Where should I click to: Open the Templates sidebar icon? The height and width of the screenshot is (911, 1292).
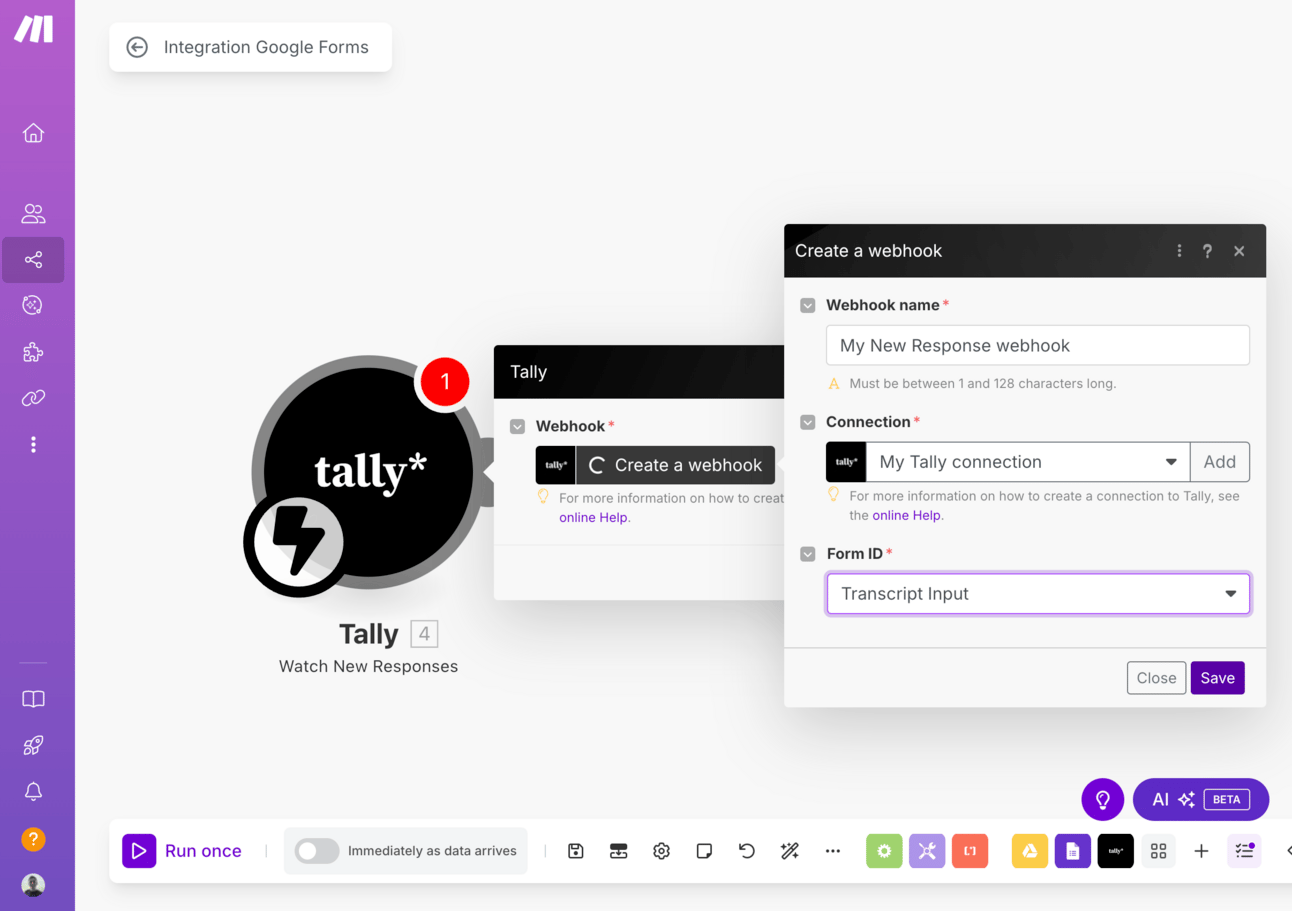coord(33,305)
